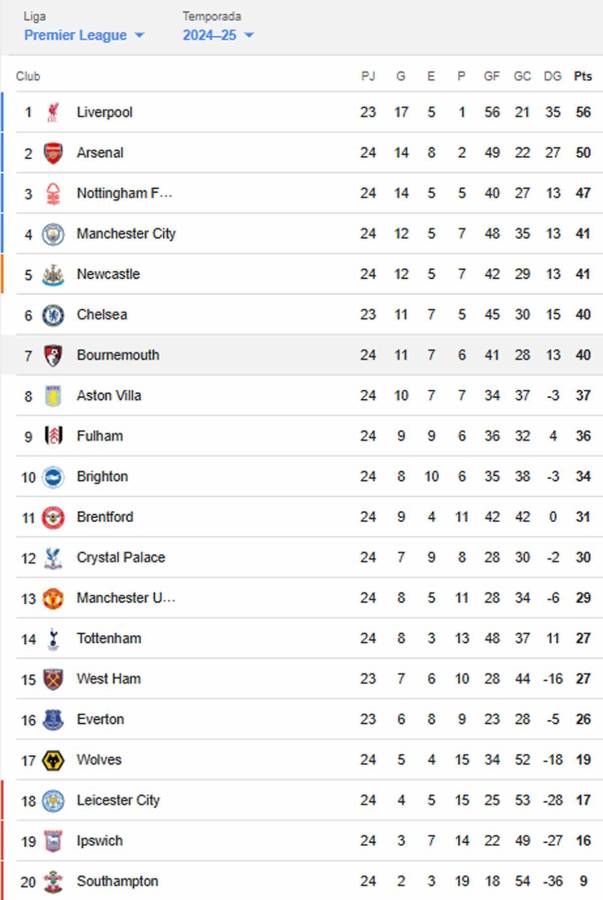This screenshot has width=603, height=900.
Task: Click Liverpool's blue position indicator bar
Action: [x=2, y=112]
